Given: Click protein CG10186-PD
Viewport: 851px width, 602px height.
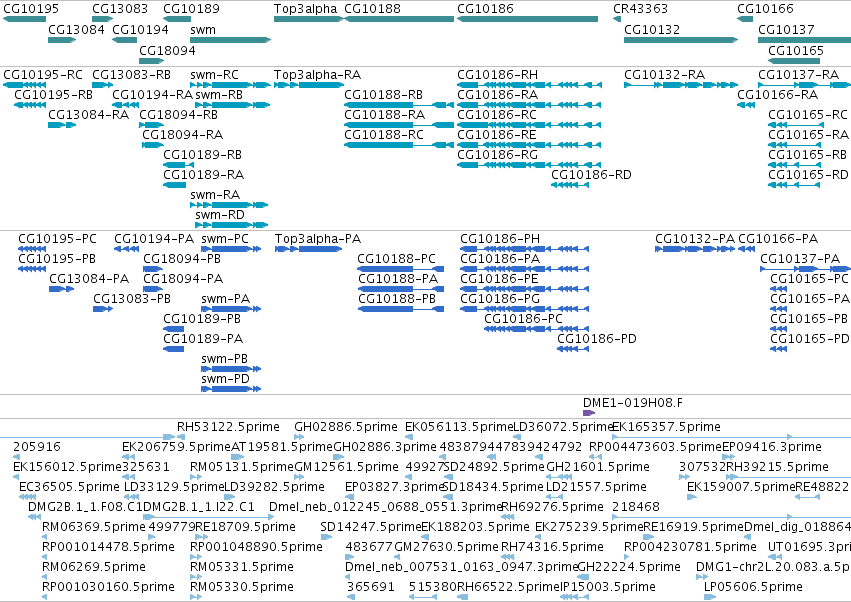Looking at the screenshot, I should tap(597, 339).
